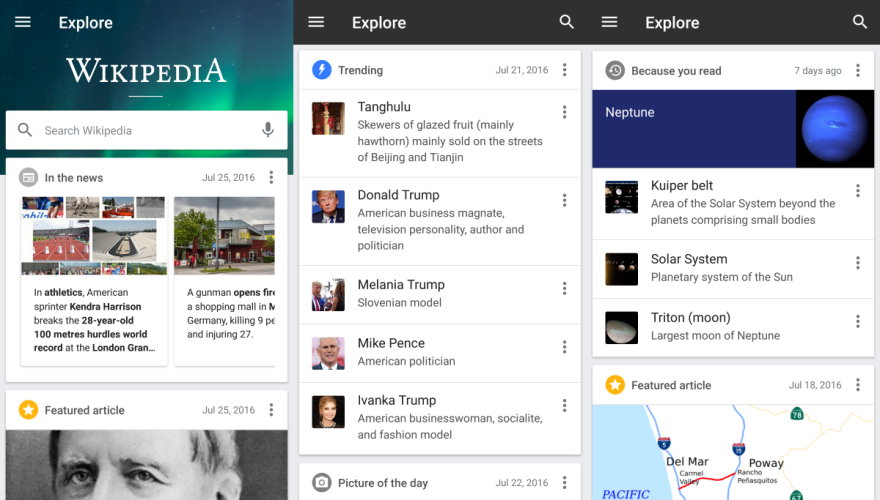Image resolution: width=880 pixels, height=500 pixels.
Task: Click the Kuiper belt thumbnail image
Action: coord(621,197)
